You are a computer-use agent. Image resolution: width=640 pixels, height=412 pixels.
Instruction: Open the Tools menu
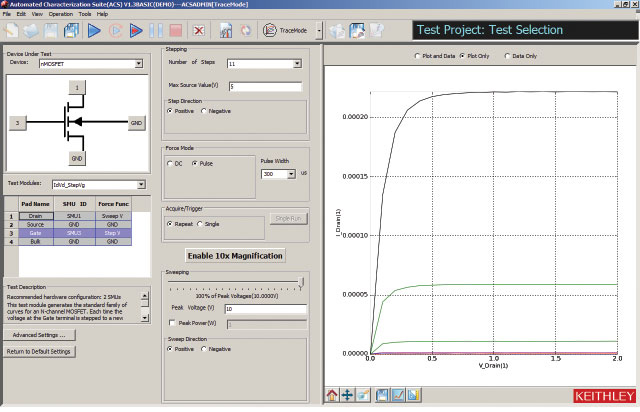[x=85, y=14]
